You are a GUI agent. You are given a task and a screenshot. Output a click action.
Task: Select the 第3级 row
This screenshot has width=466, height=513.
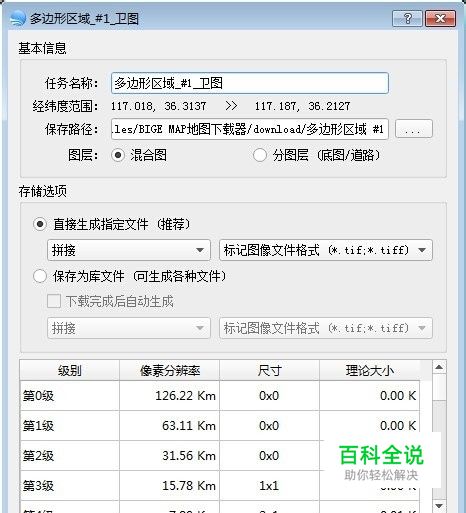pos(220,486)
